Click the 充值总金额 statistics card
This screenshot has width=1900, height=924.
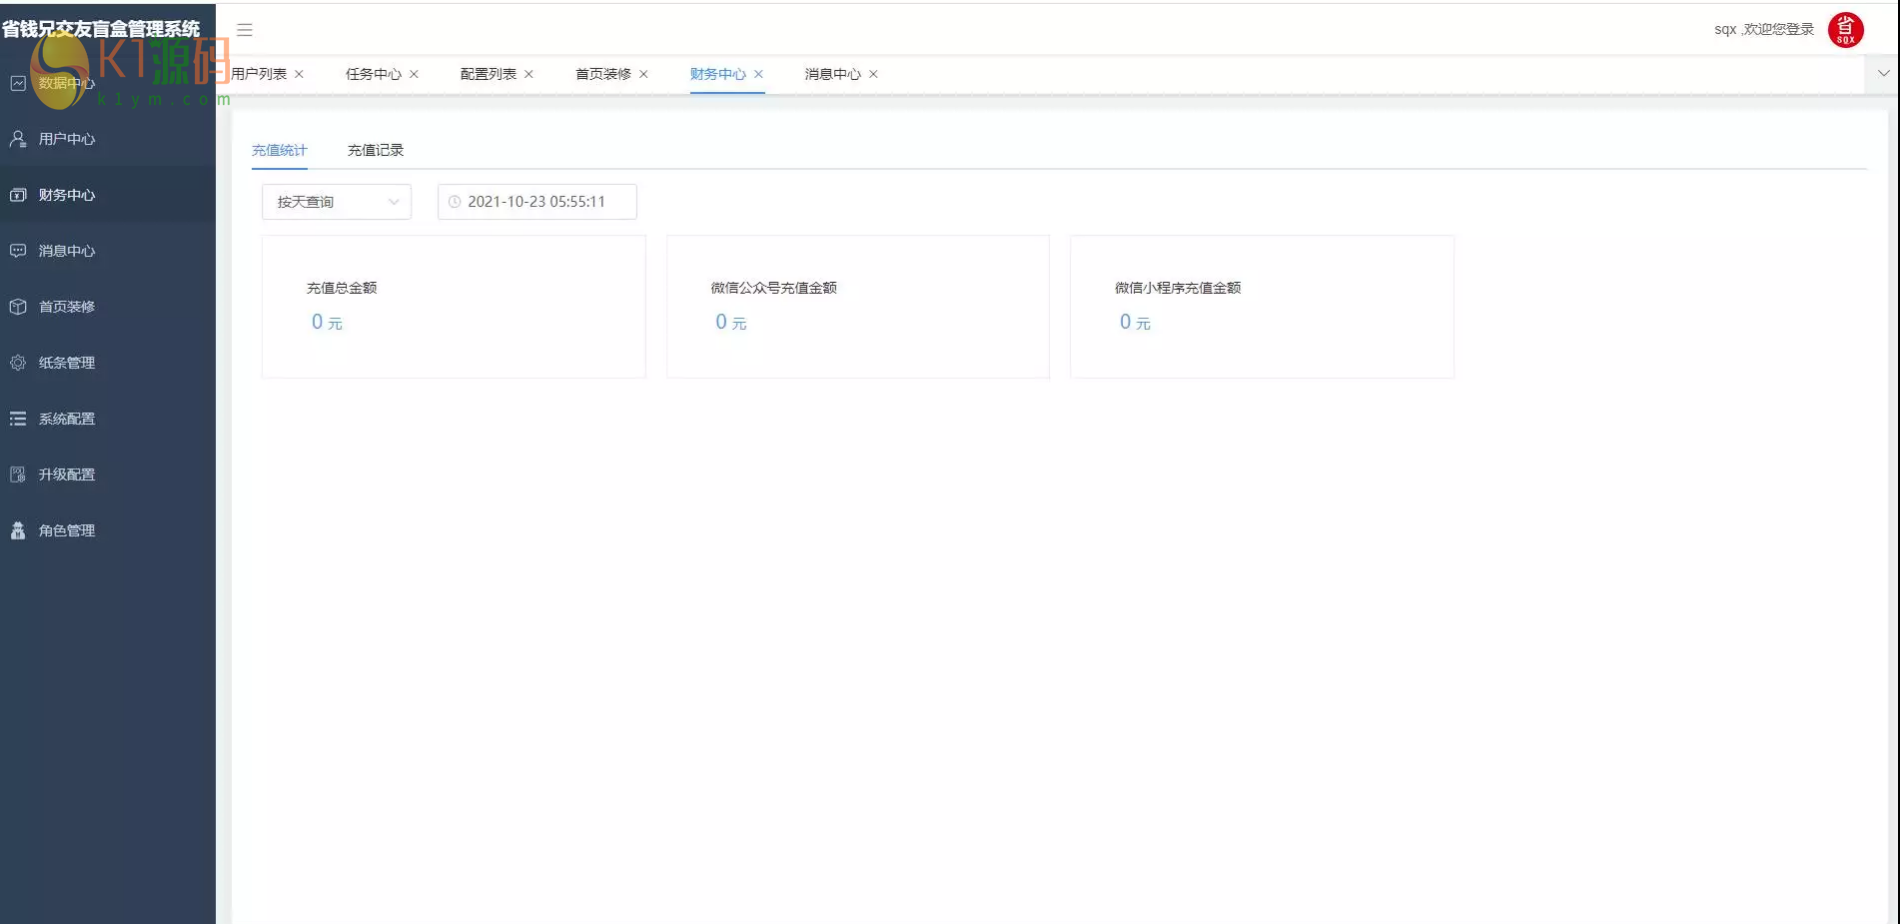click(453, 307)
